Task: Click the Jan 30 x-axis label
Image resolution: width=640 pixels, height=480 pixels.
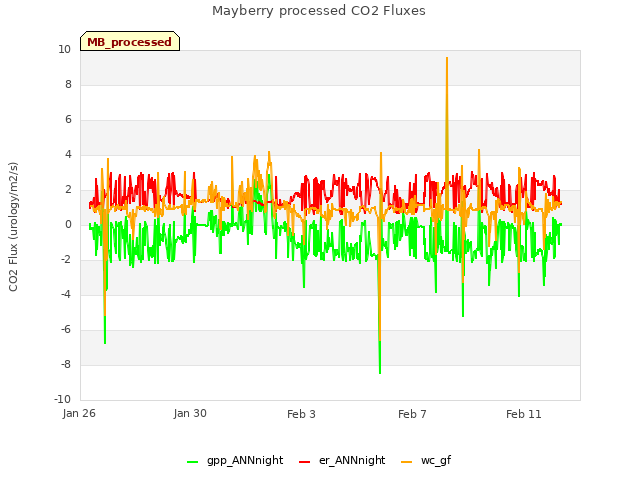Action: (190, 414)
